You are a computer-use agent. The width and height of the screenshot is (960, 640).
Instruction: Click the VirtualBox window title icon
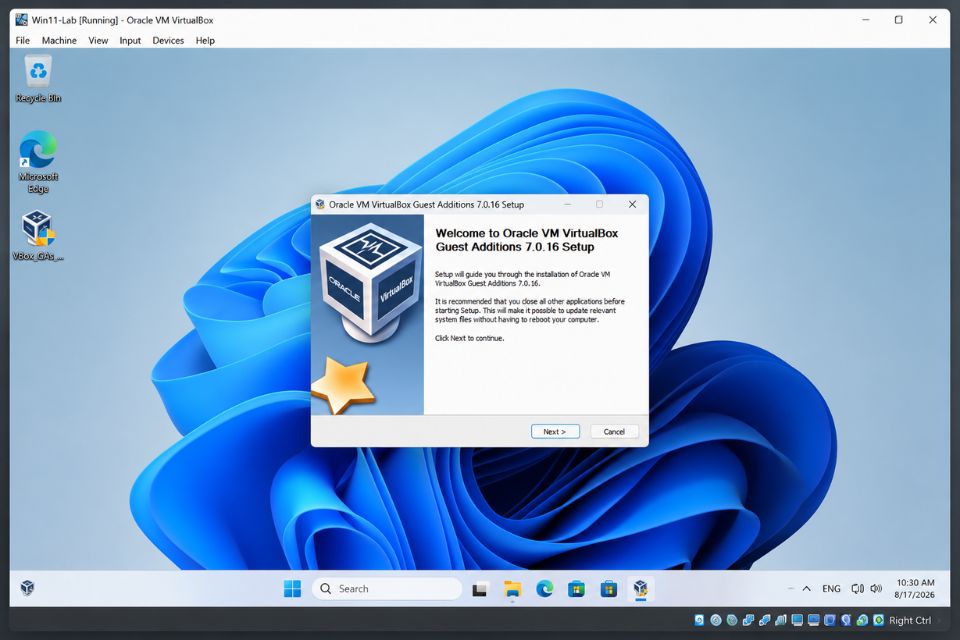[21, 20]
